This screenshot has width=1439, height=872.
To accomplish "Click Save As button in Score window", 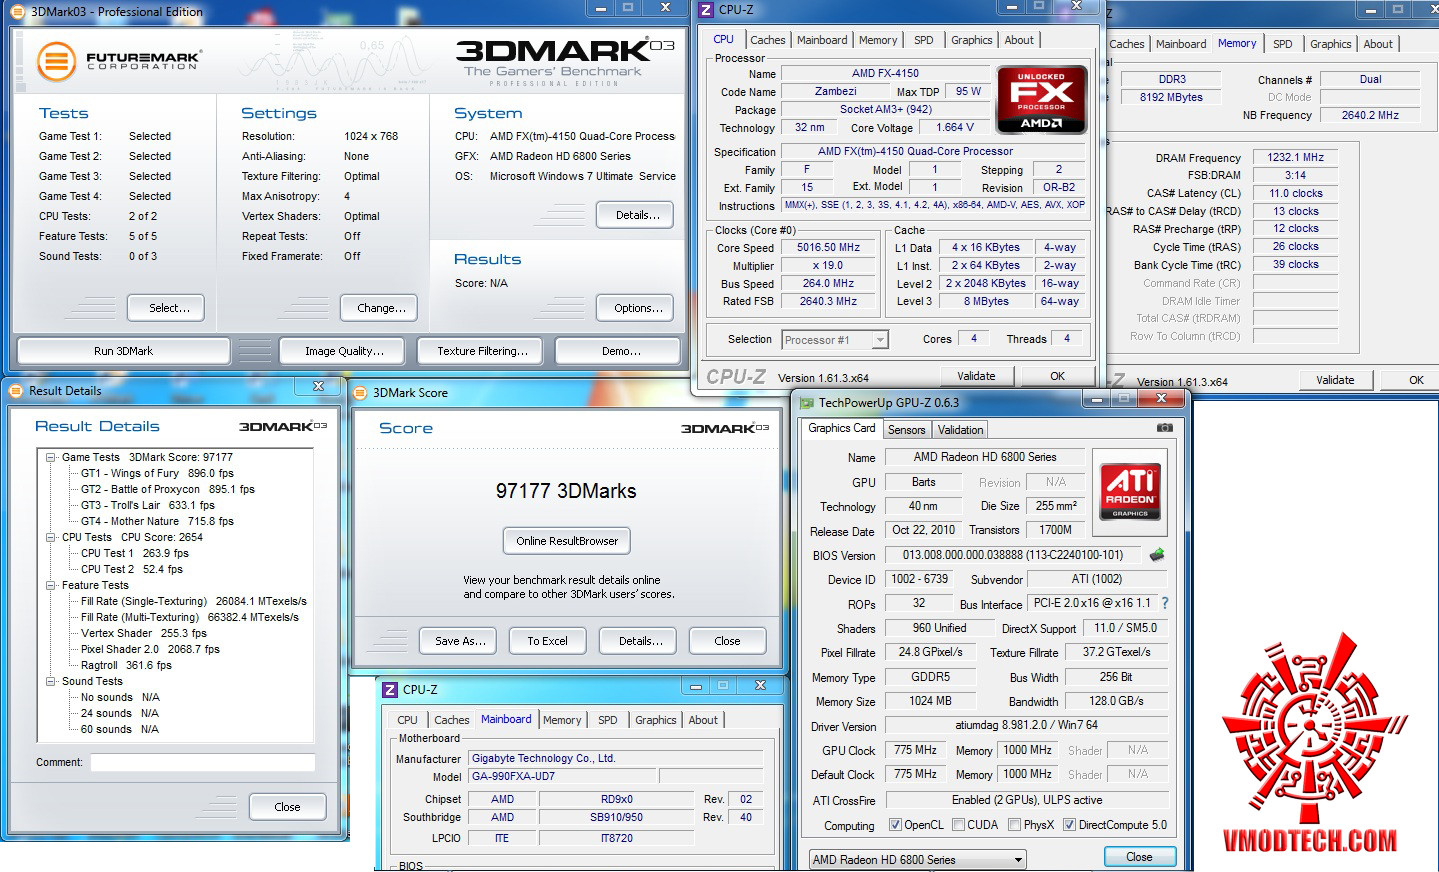I will click(460, 641).
